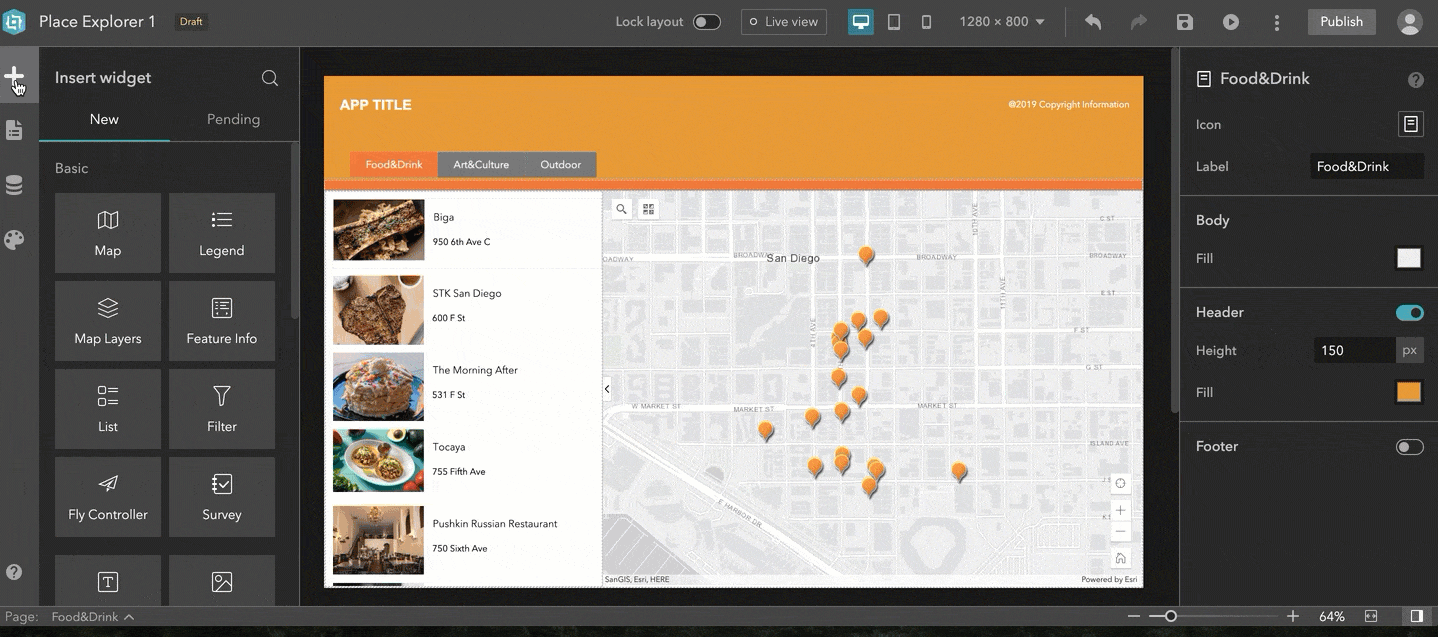Select mobile phone device view
Viewport: 1438px width, 637px height.
click(x=926, y=22)
